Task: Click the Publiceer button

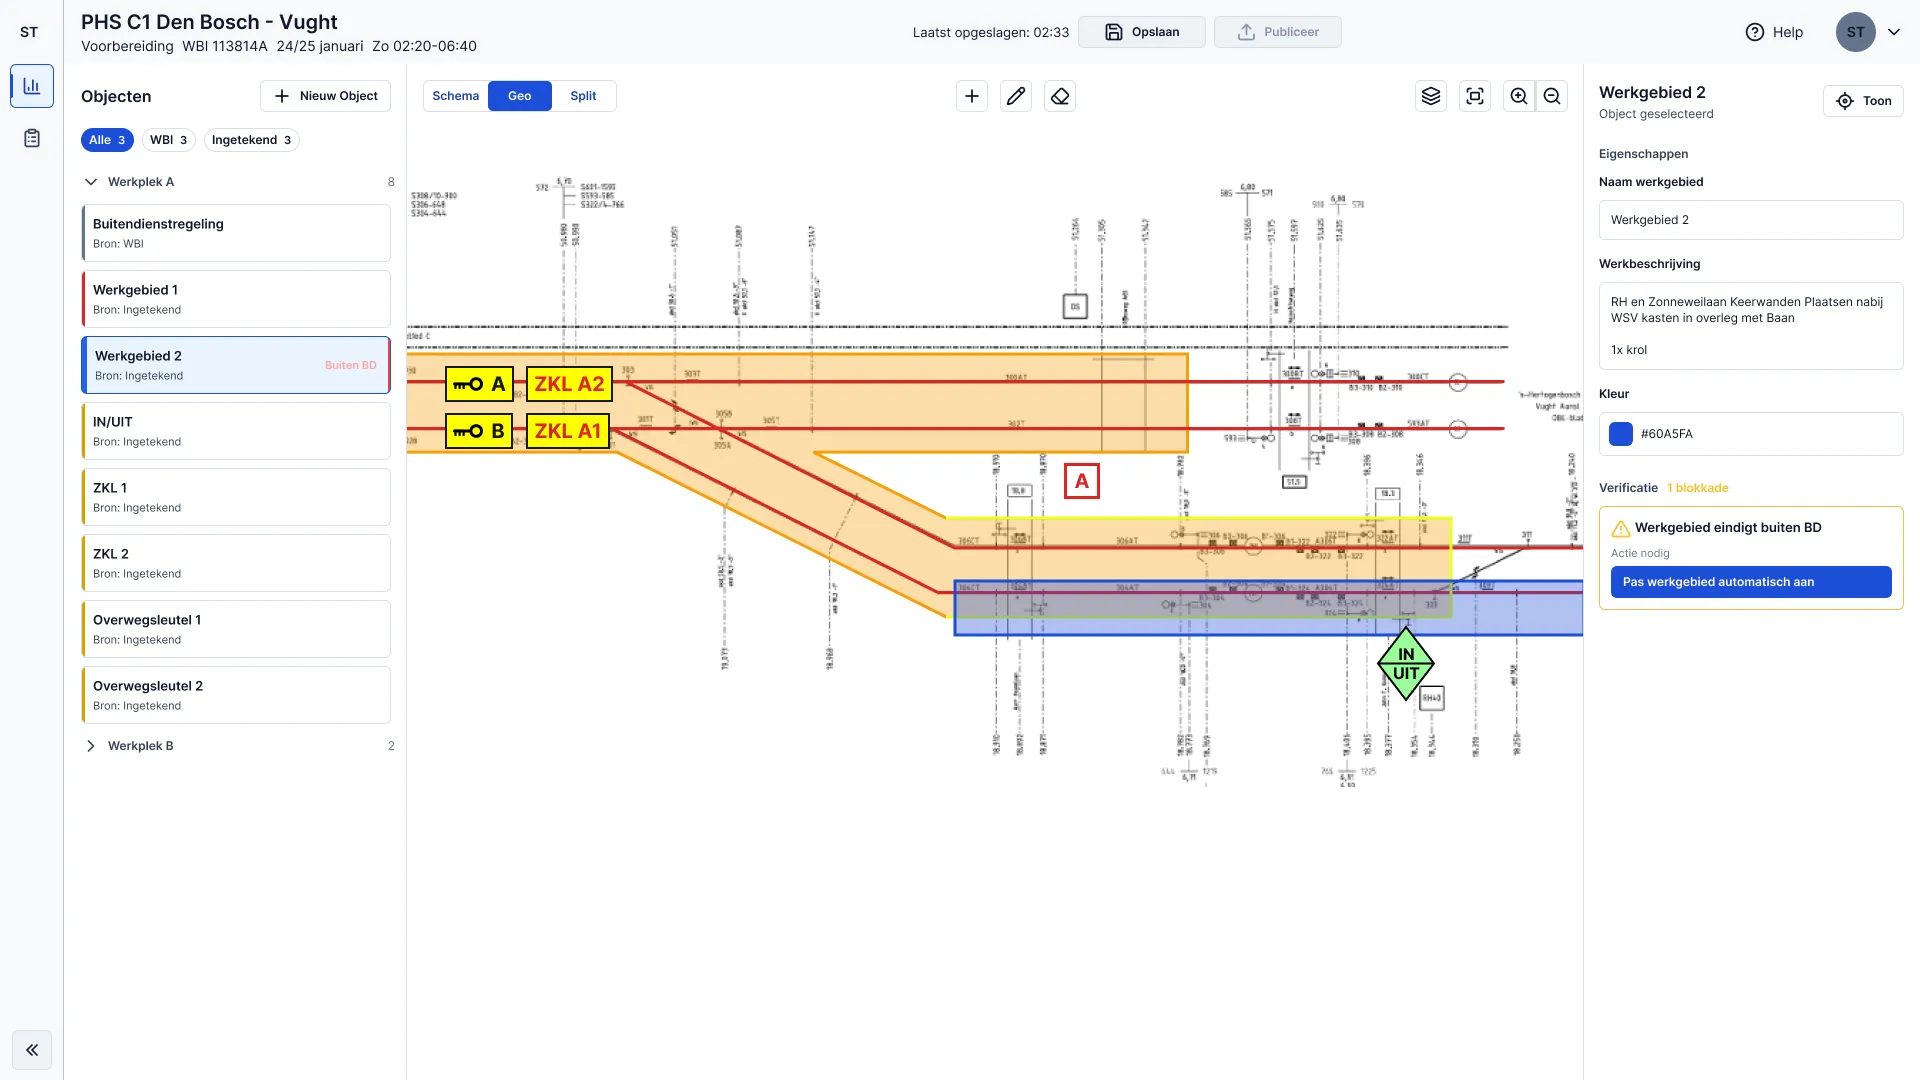Action: pyautogui.click(x=1278, y=32)
